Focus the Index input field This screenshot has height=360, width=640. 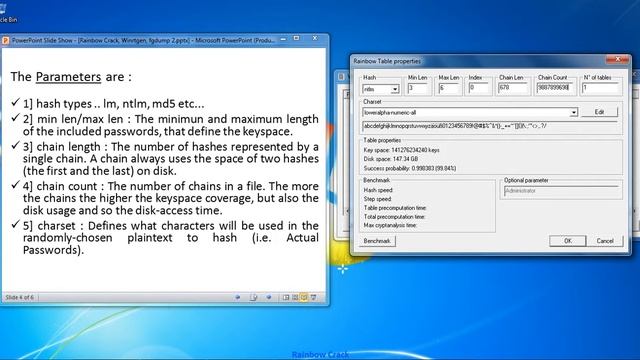[x=478, y=88]
